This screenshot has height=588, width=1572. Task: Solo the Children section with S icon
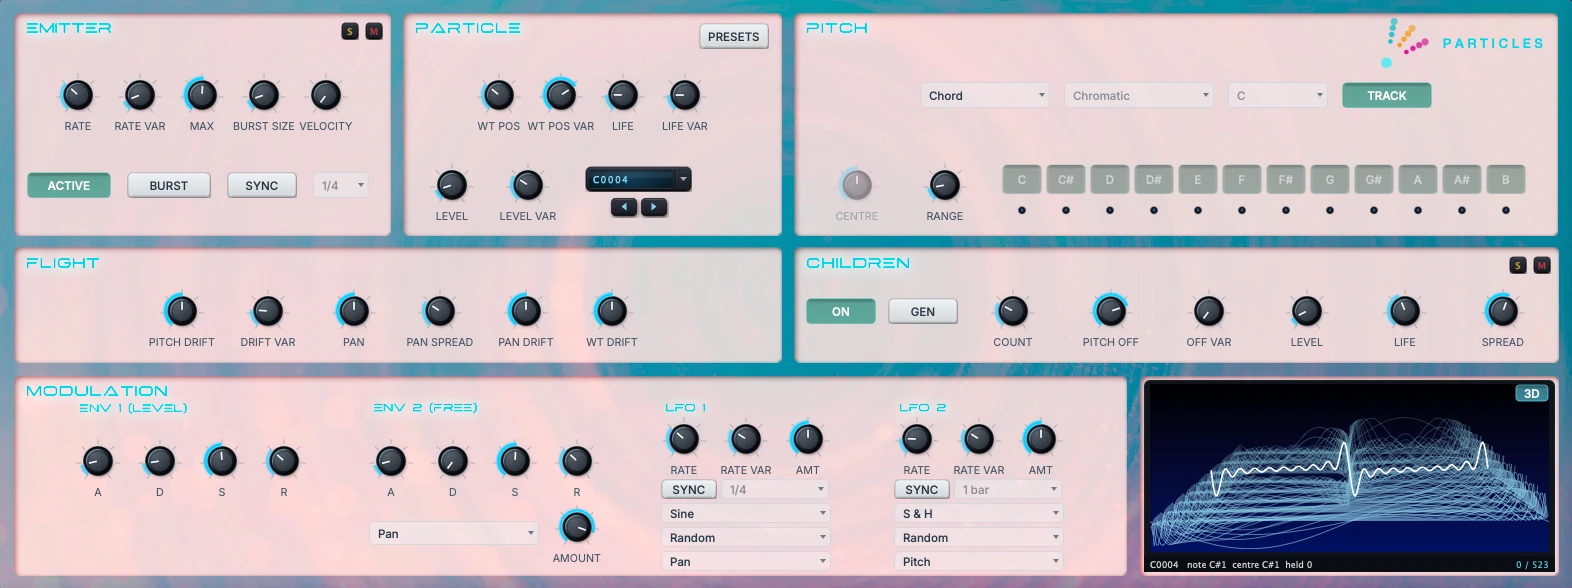pos(1518,266)
